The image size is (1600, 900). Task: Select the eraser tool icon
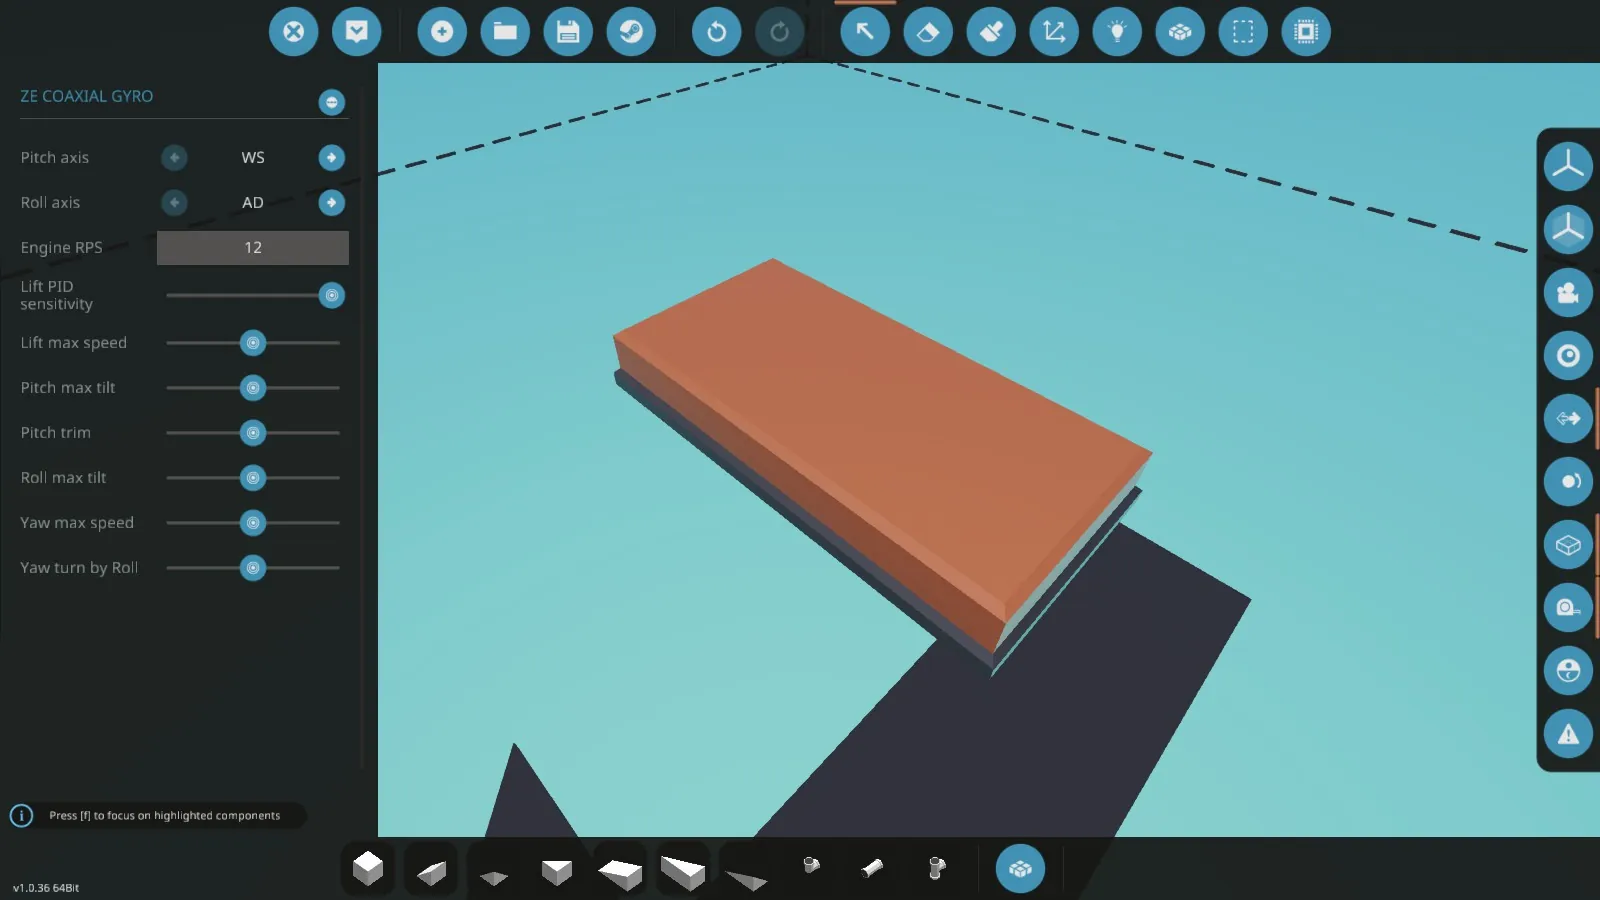click(928, 32)
